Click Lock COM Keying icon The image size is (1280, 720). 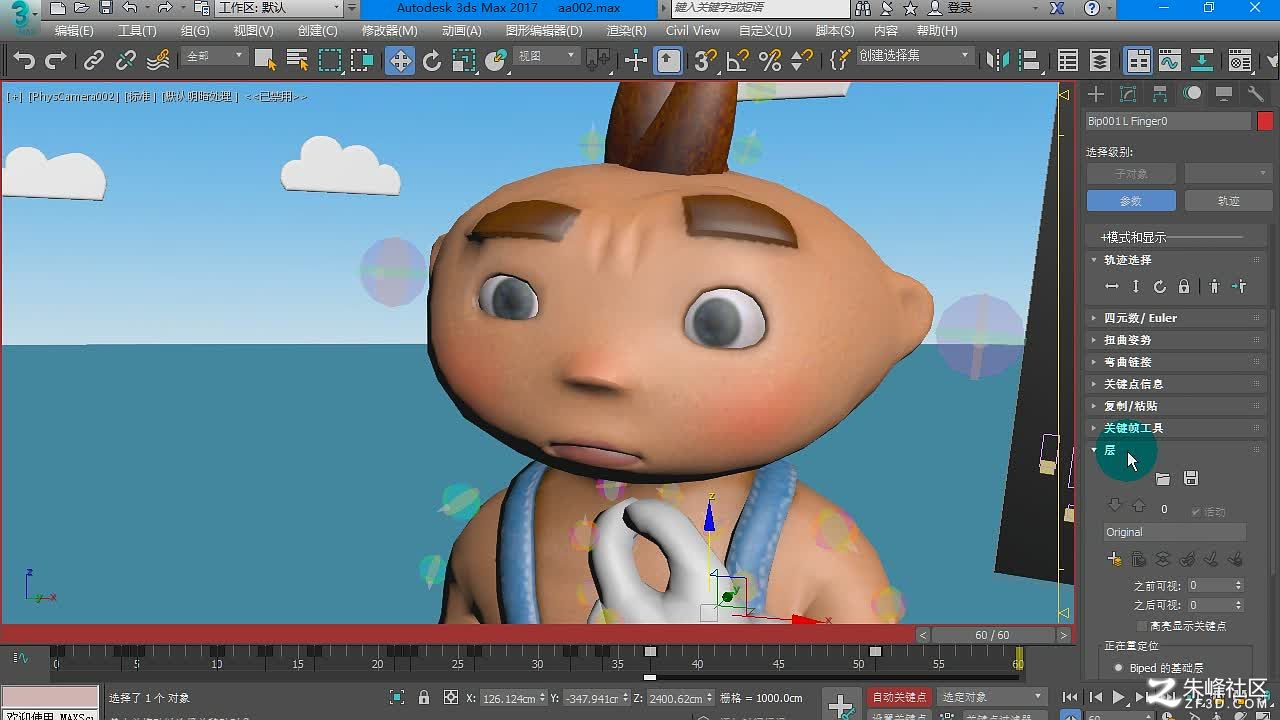click(1184, 287)
